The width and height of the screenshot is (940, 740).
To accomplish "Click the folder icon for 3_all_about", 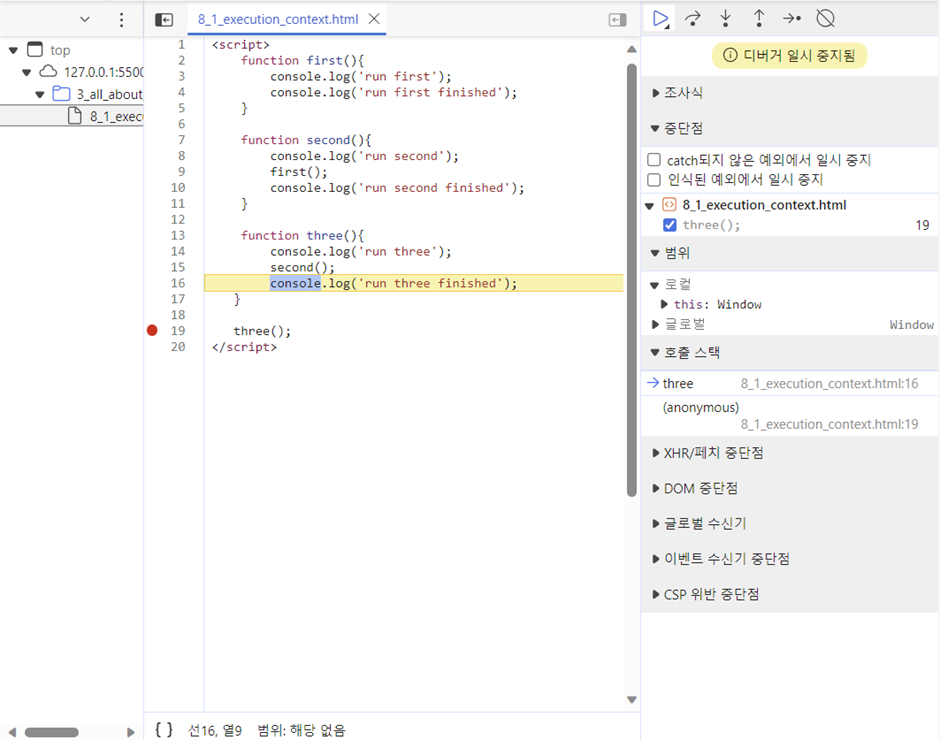I will (61, 94).
